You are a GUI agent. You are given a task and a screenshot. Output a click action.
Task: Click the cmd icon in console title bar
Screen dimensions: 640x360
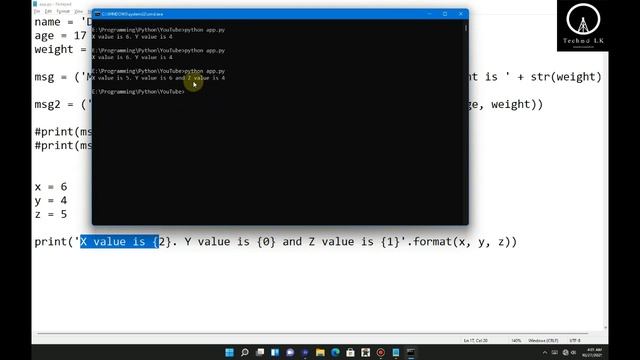coord(97,14)
